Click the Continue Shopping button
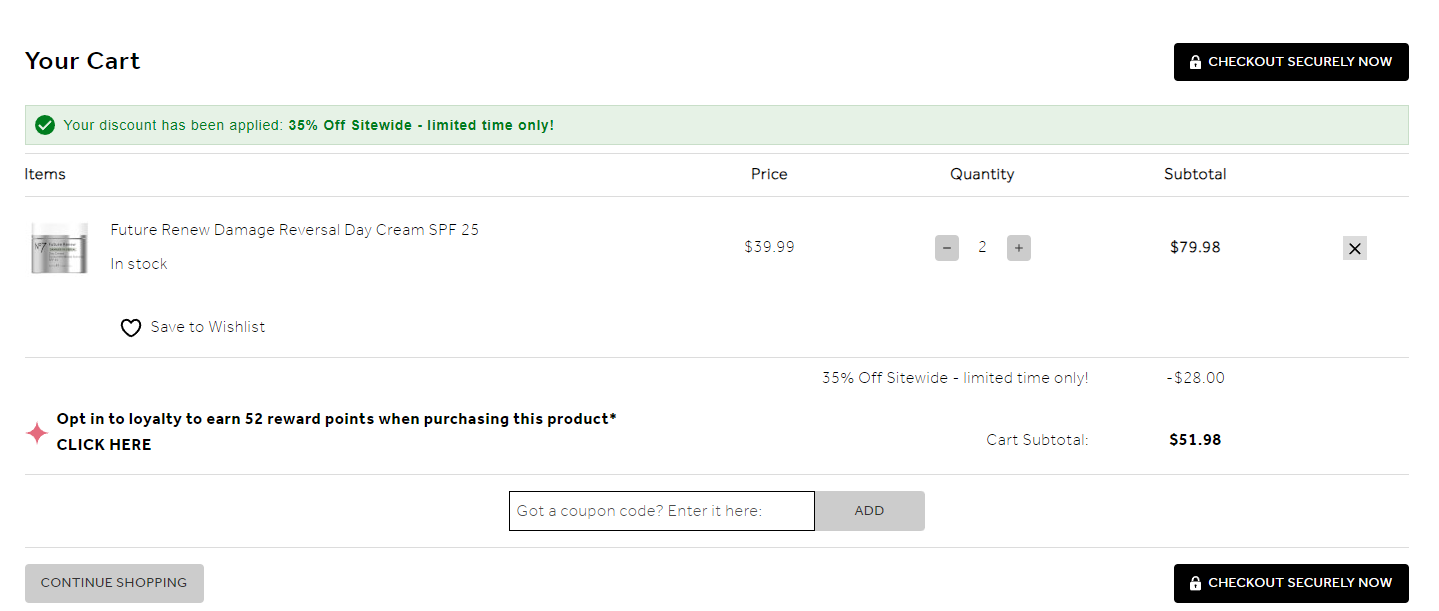 114,583
